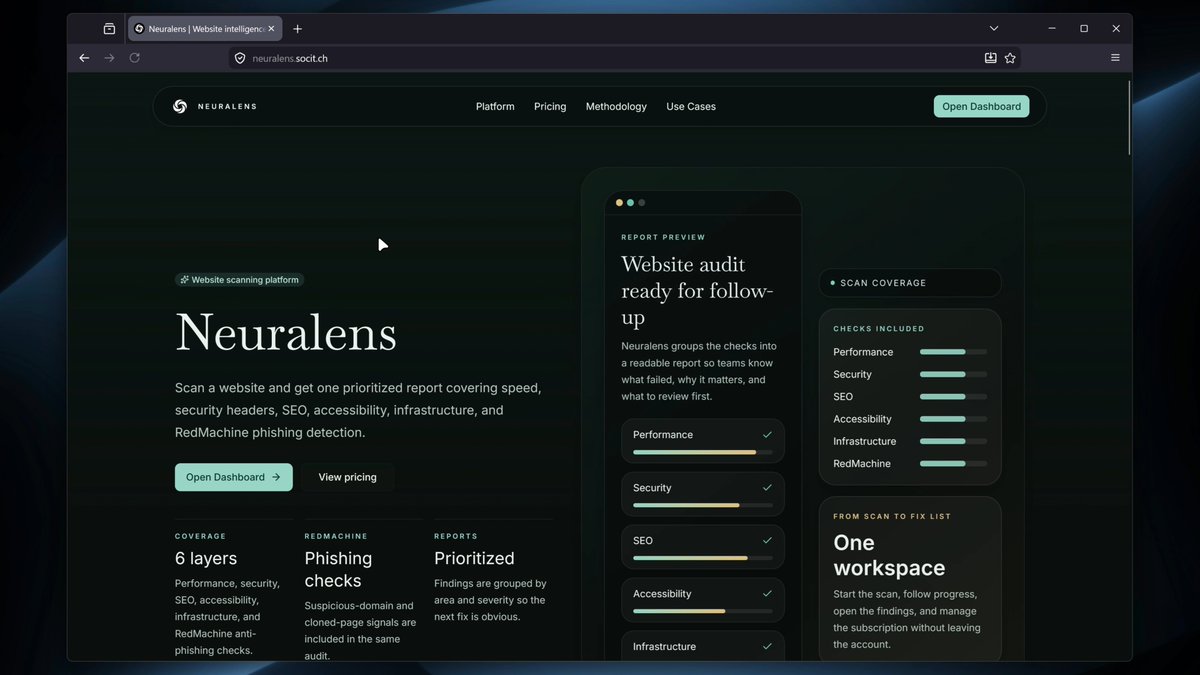Screen dimensions: 1200x675
Task: Click the Neuralens tab title
Action: tap(206, 29)
